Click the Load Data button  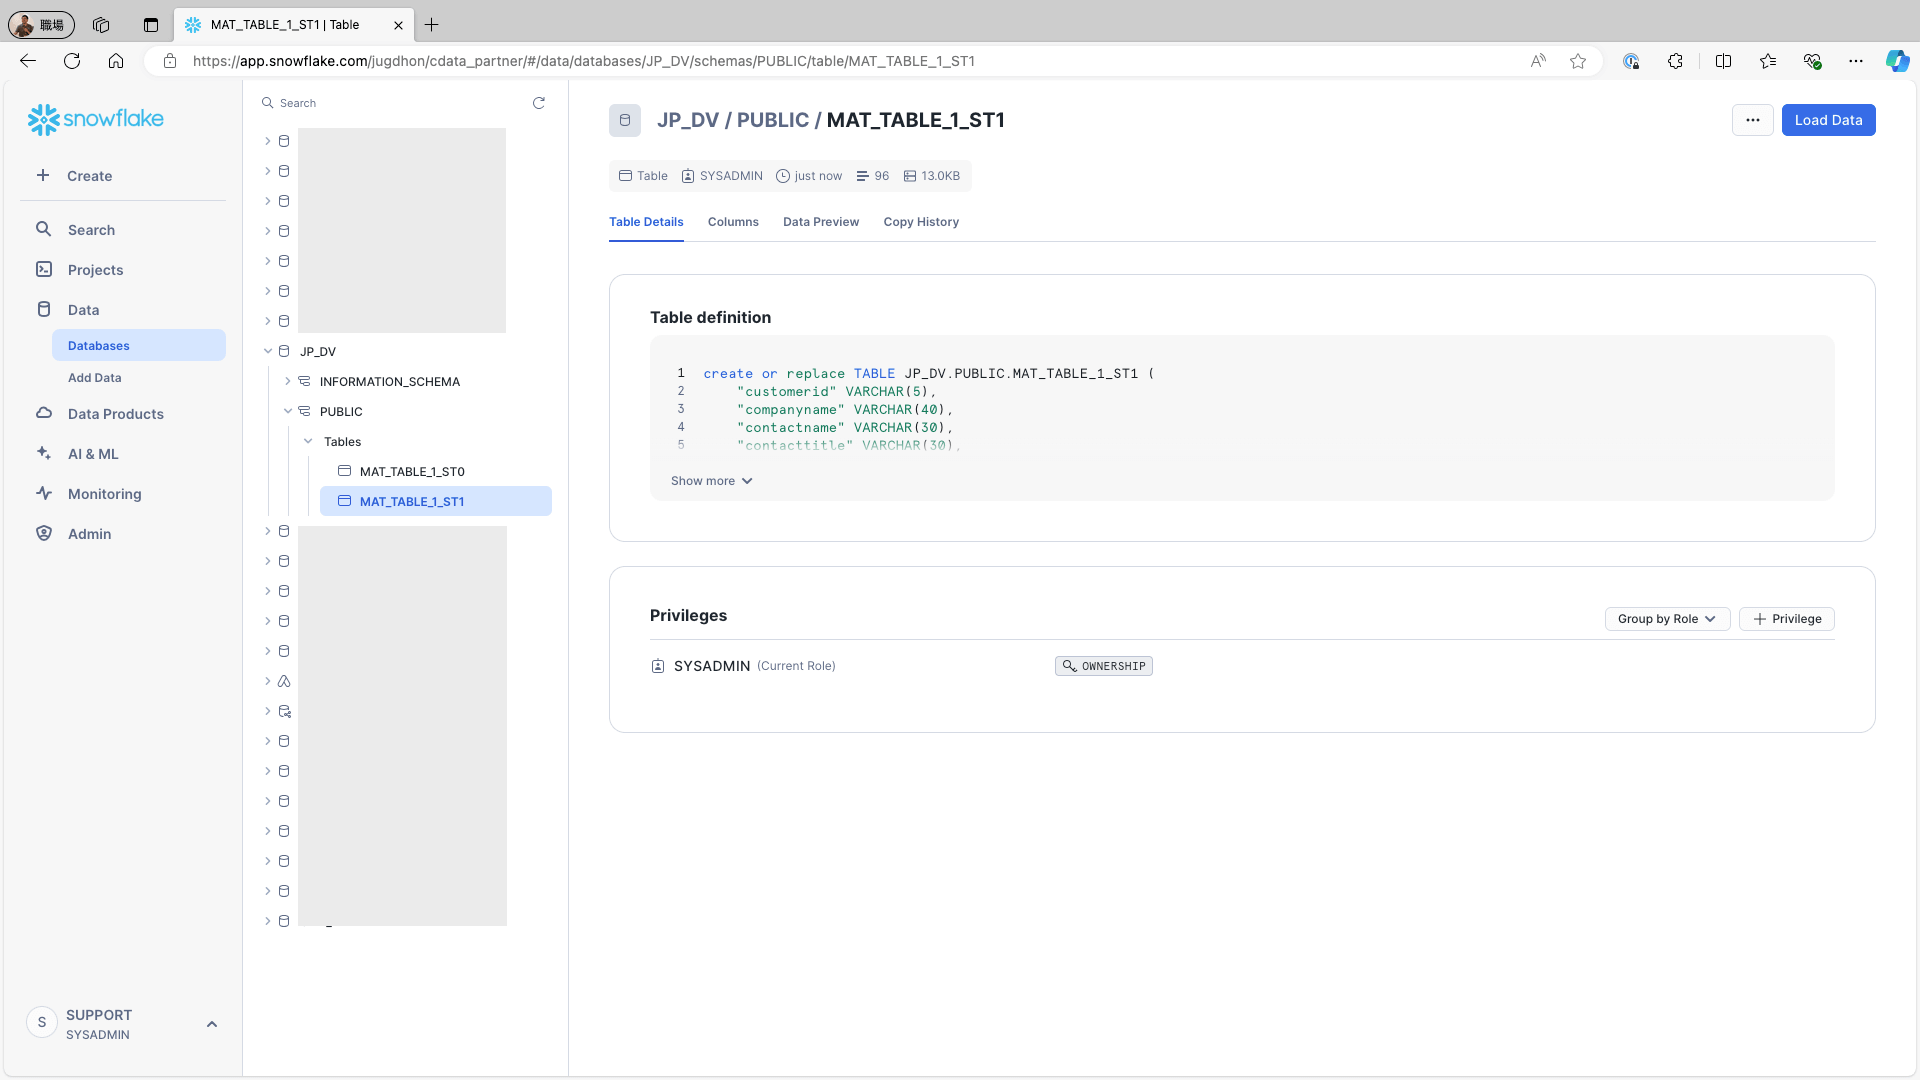click(1828, 120)
